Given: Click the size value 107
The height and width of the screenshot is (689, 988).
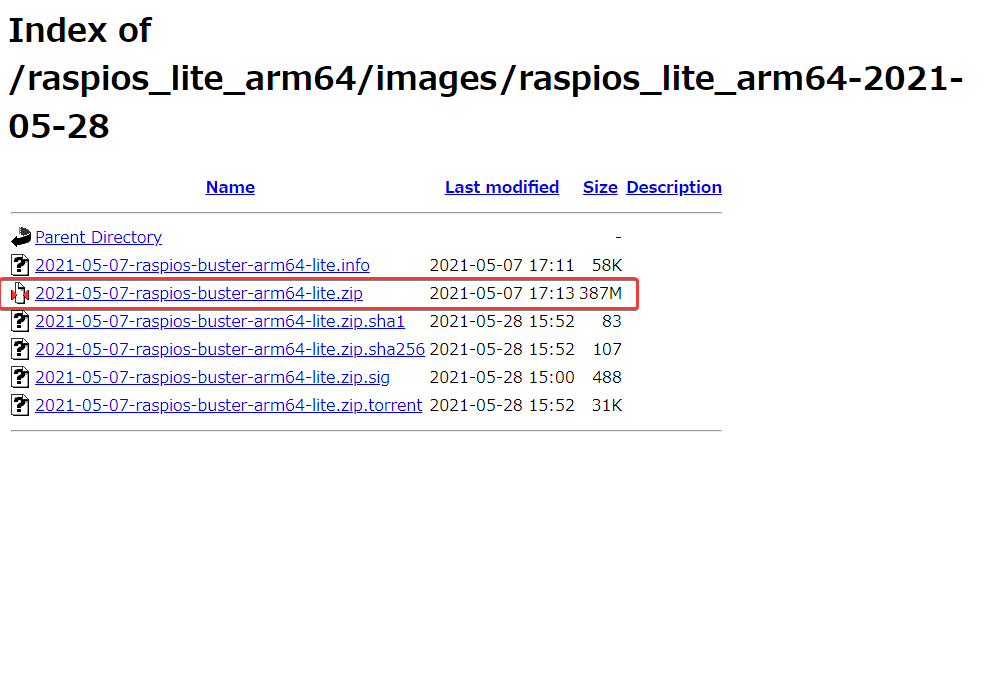Looking at the screenshot, I should [x=607, y=349].
